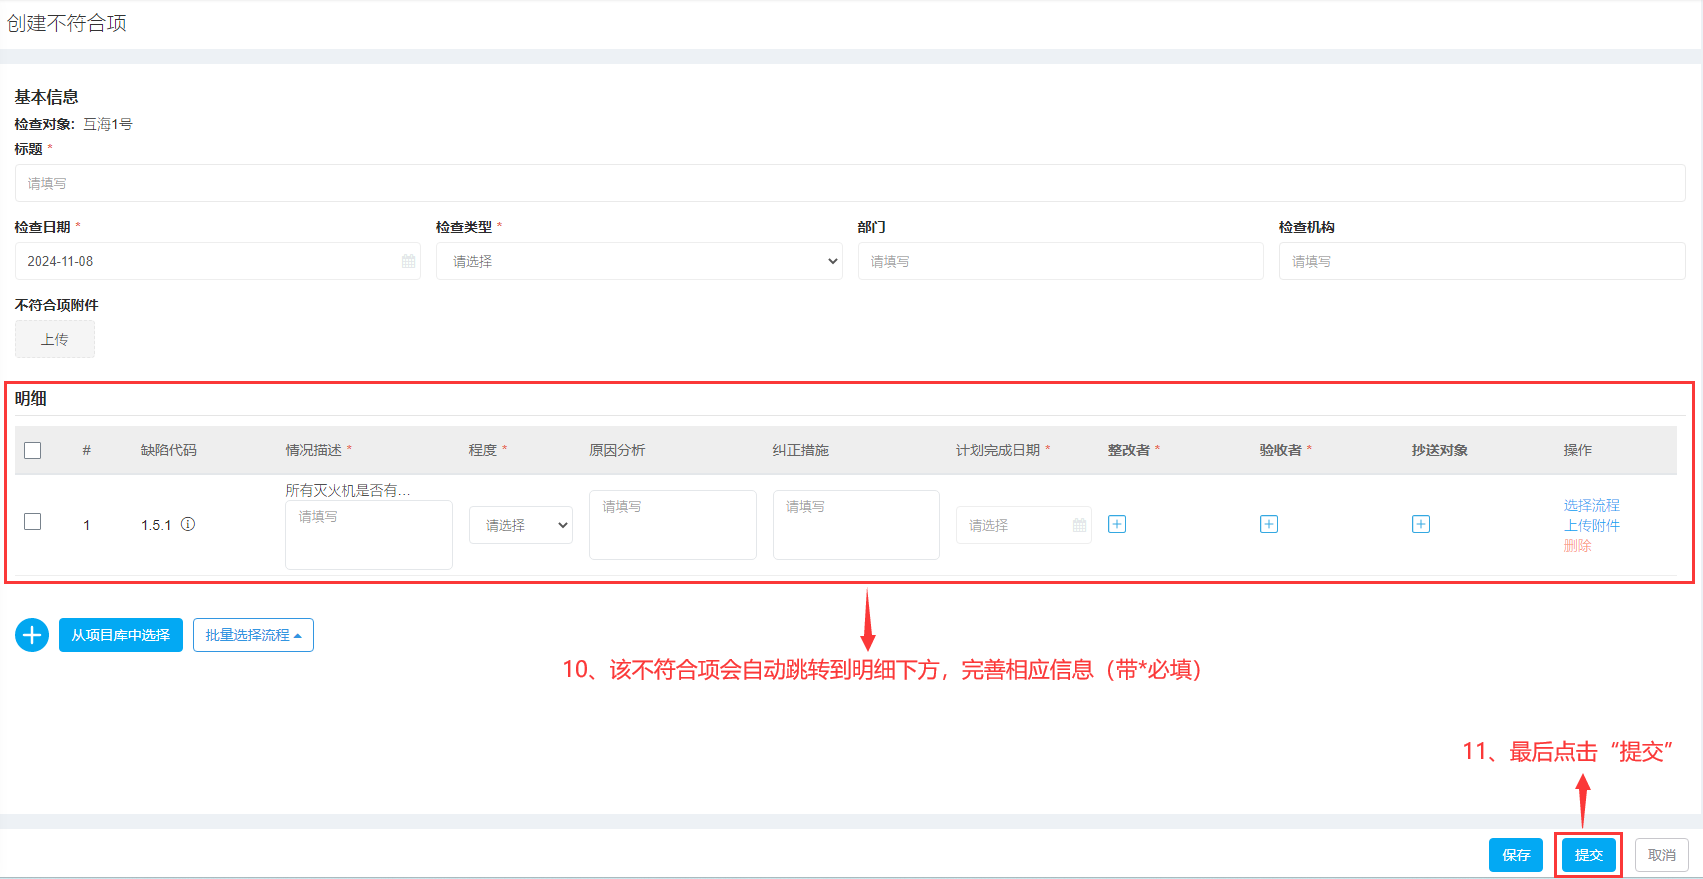Image resolution: width=1703 pixels, height=879 pixels.
Task: Click the 纠正措施 column header
Action: pos(801,450)
